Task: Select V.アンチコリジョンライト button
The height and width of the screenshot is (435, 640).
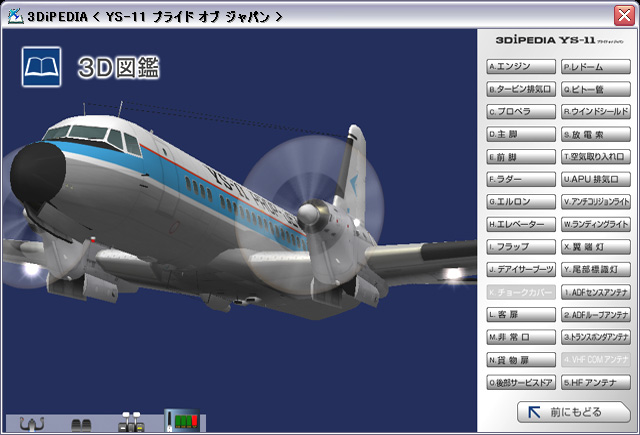Action: pyautogui.click(x=596, y=202)
